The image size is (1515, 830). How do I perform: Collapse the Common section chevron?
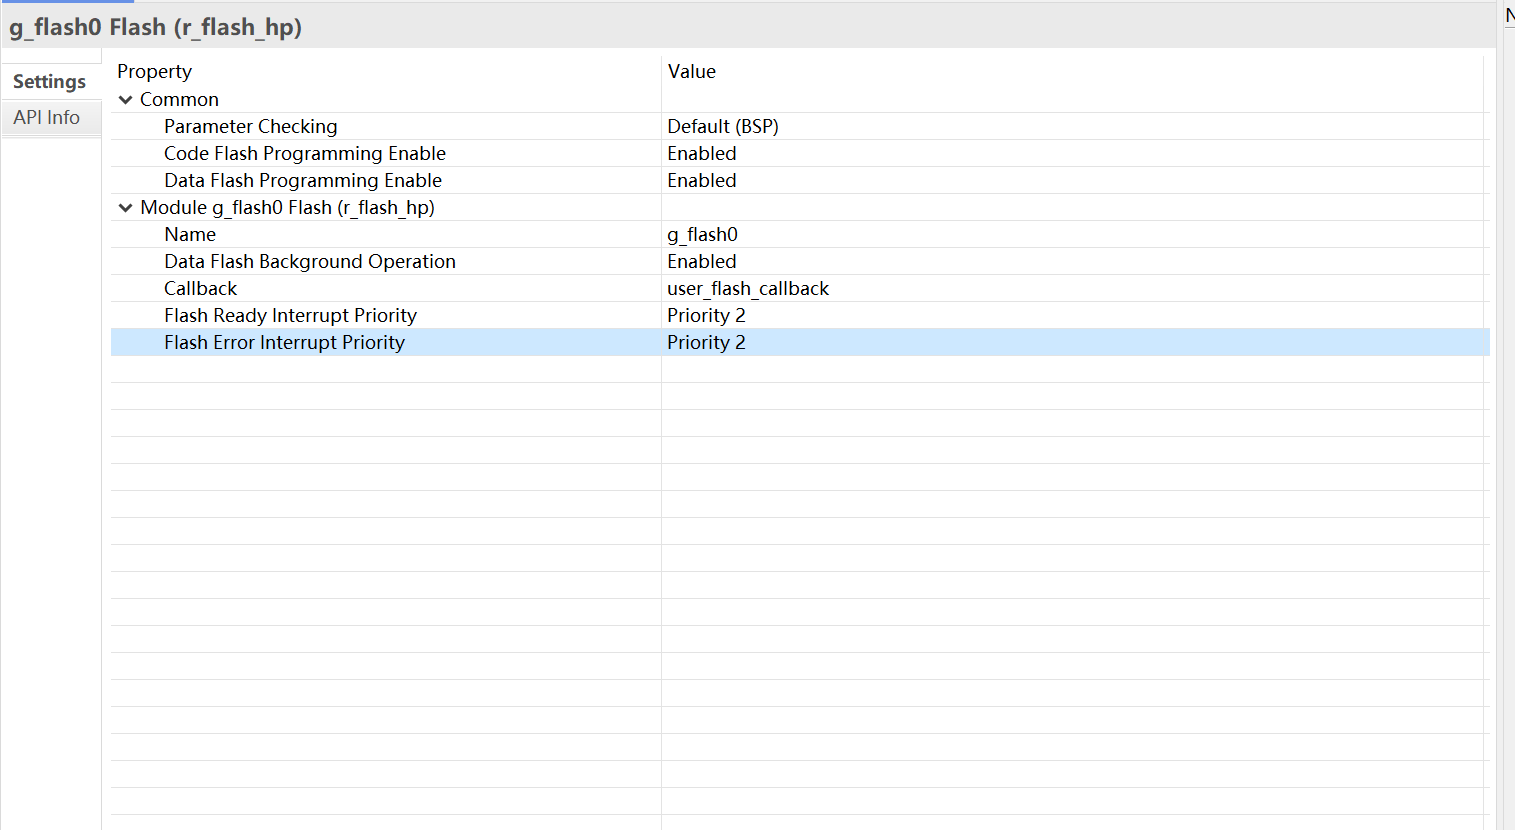pos(125,100)
